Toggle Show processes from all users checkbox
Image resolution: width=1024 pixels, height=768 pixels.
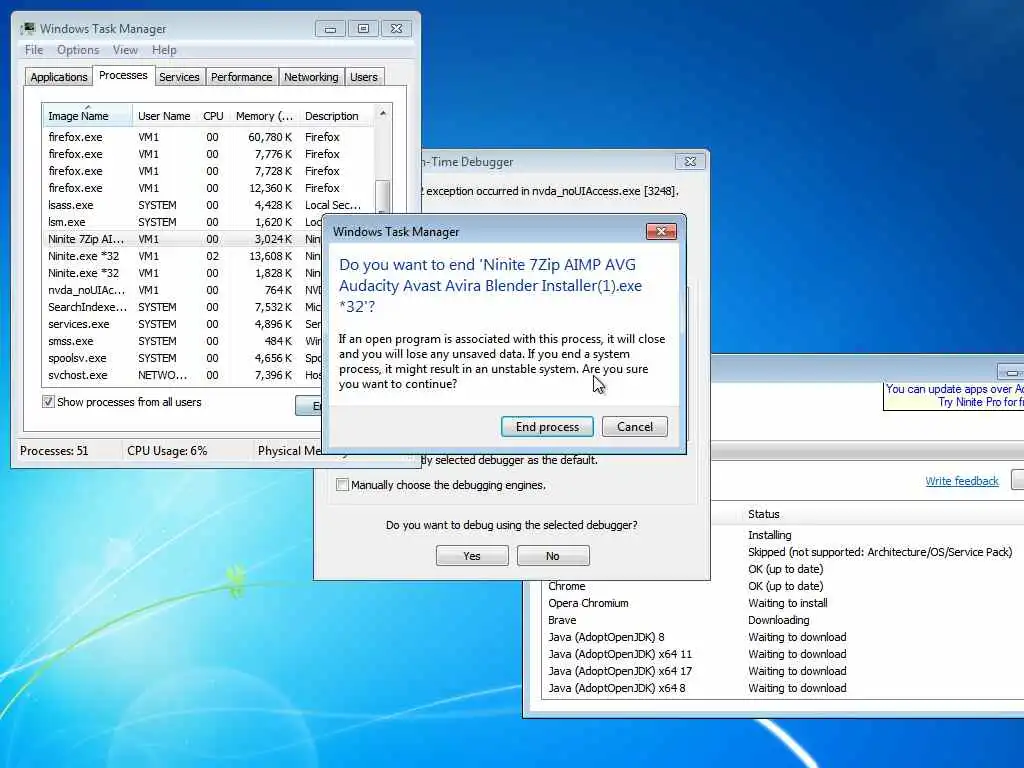click(x=48, y=402)
